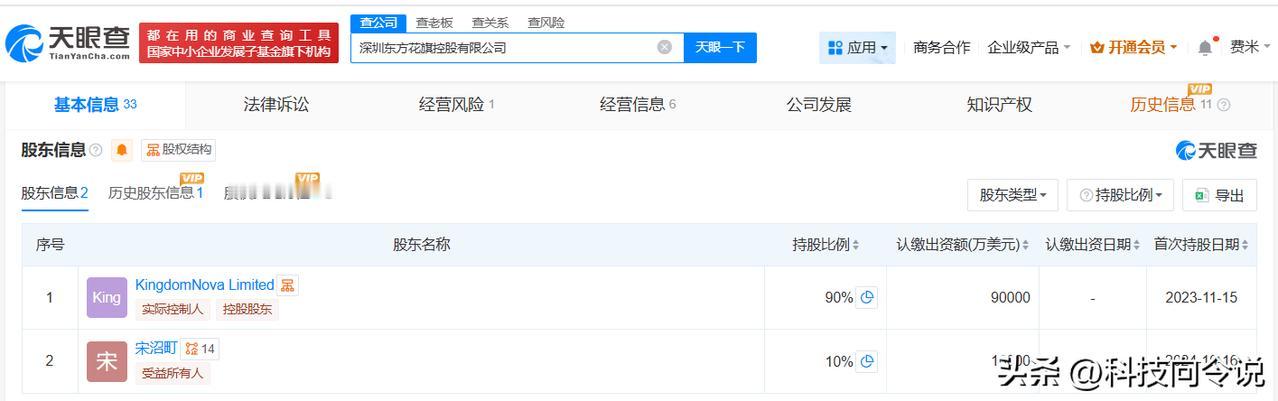Select the 法律诉讼 tab
The image size is (1278, 401).
[276, 104]
